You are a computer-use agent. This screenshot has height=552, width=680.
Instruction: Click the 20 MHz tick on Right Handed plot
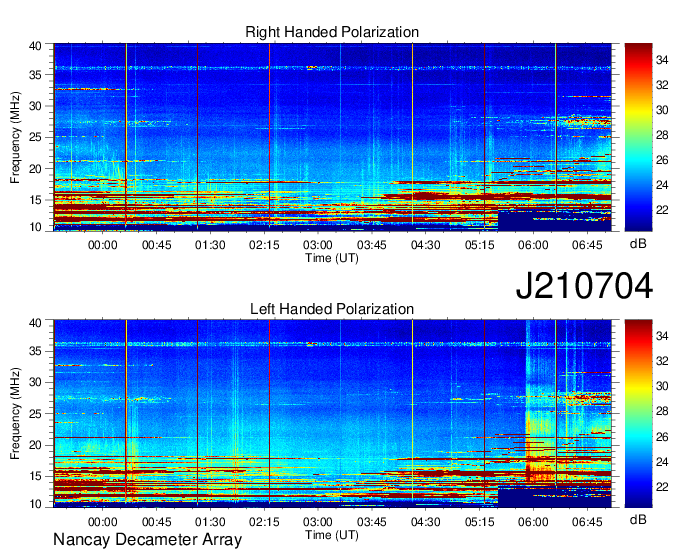click(x=35, y=169)
